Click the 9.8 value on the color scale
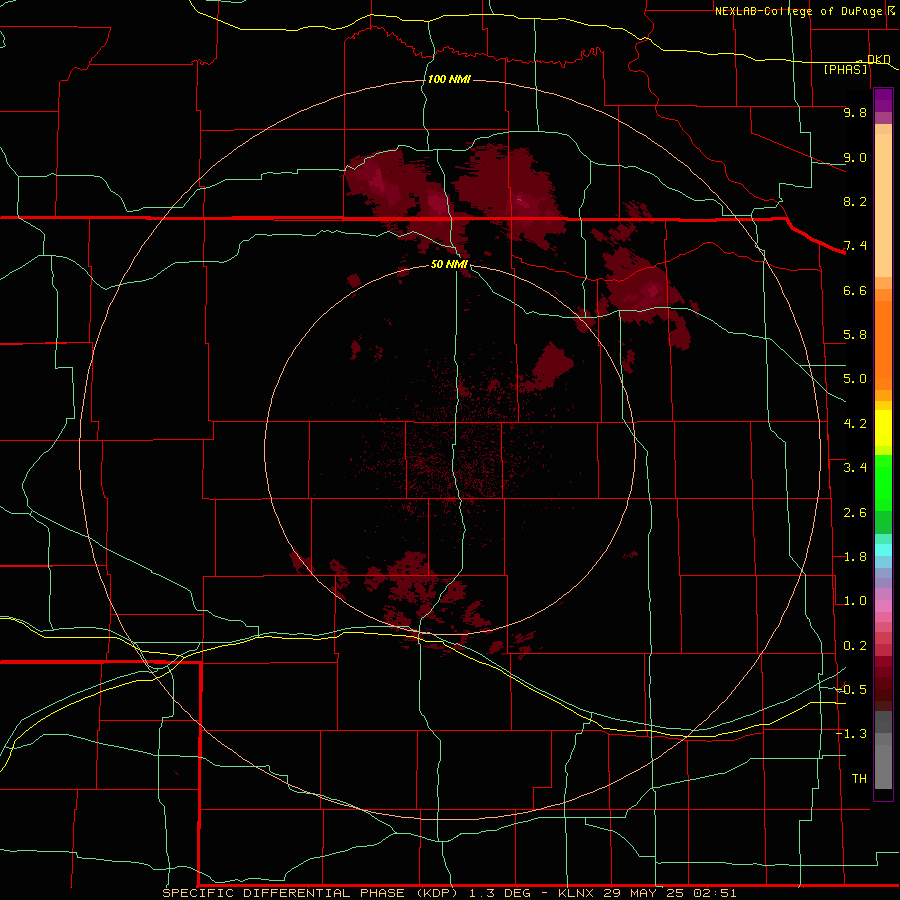The image size is (900, 900). [x=855, y=112]
